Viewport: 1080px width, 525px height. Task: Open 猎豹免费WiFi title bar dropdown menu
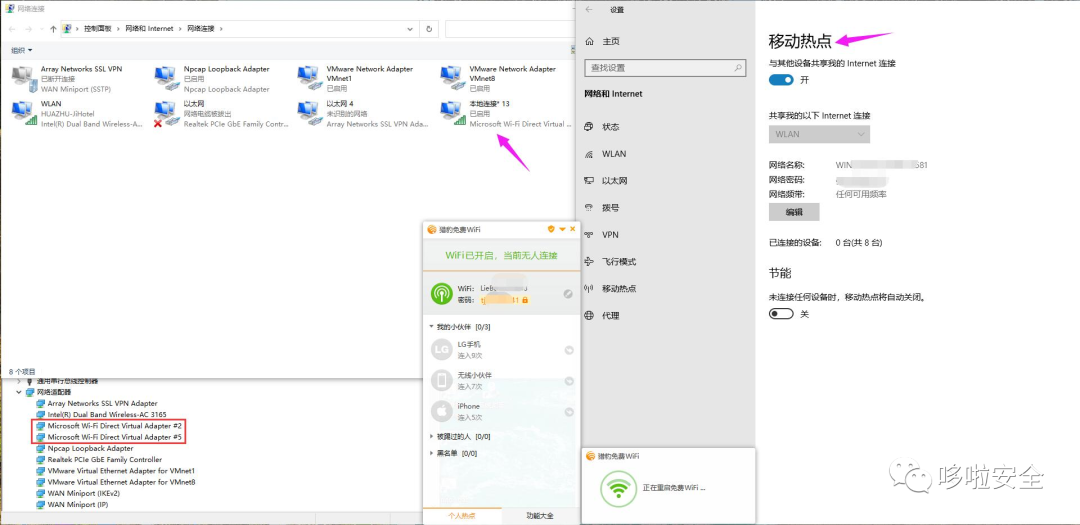(x=562, y=229)
